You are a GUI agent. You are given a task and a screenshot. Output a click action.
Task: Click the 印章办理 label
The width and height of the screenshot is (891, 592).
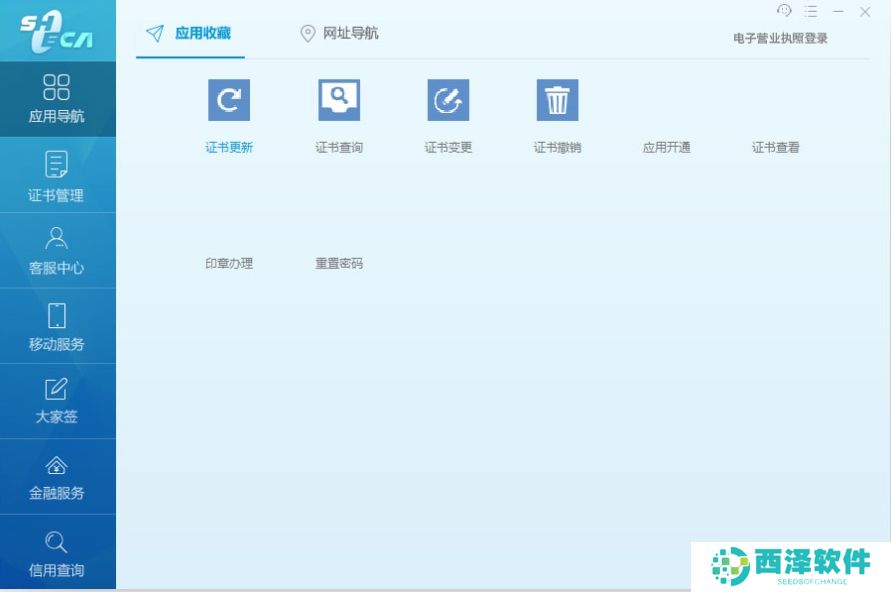pos(229,264)
